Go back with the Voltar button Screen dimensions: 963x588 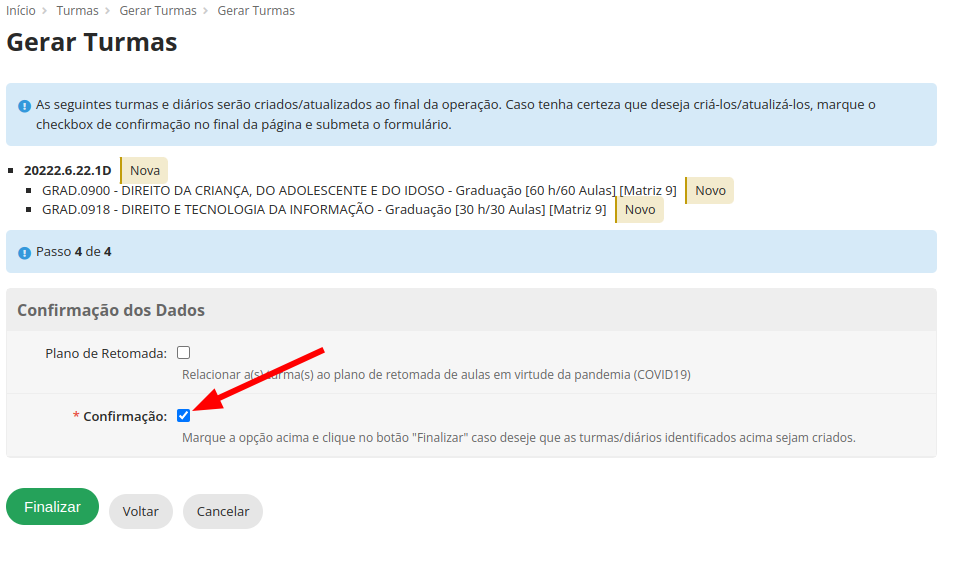pos(141,511)
